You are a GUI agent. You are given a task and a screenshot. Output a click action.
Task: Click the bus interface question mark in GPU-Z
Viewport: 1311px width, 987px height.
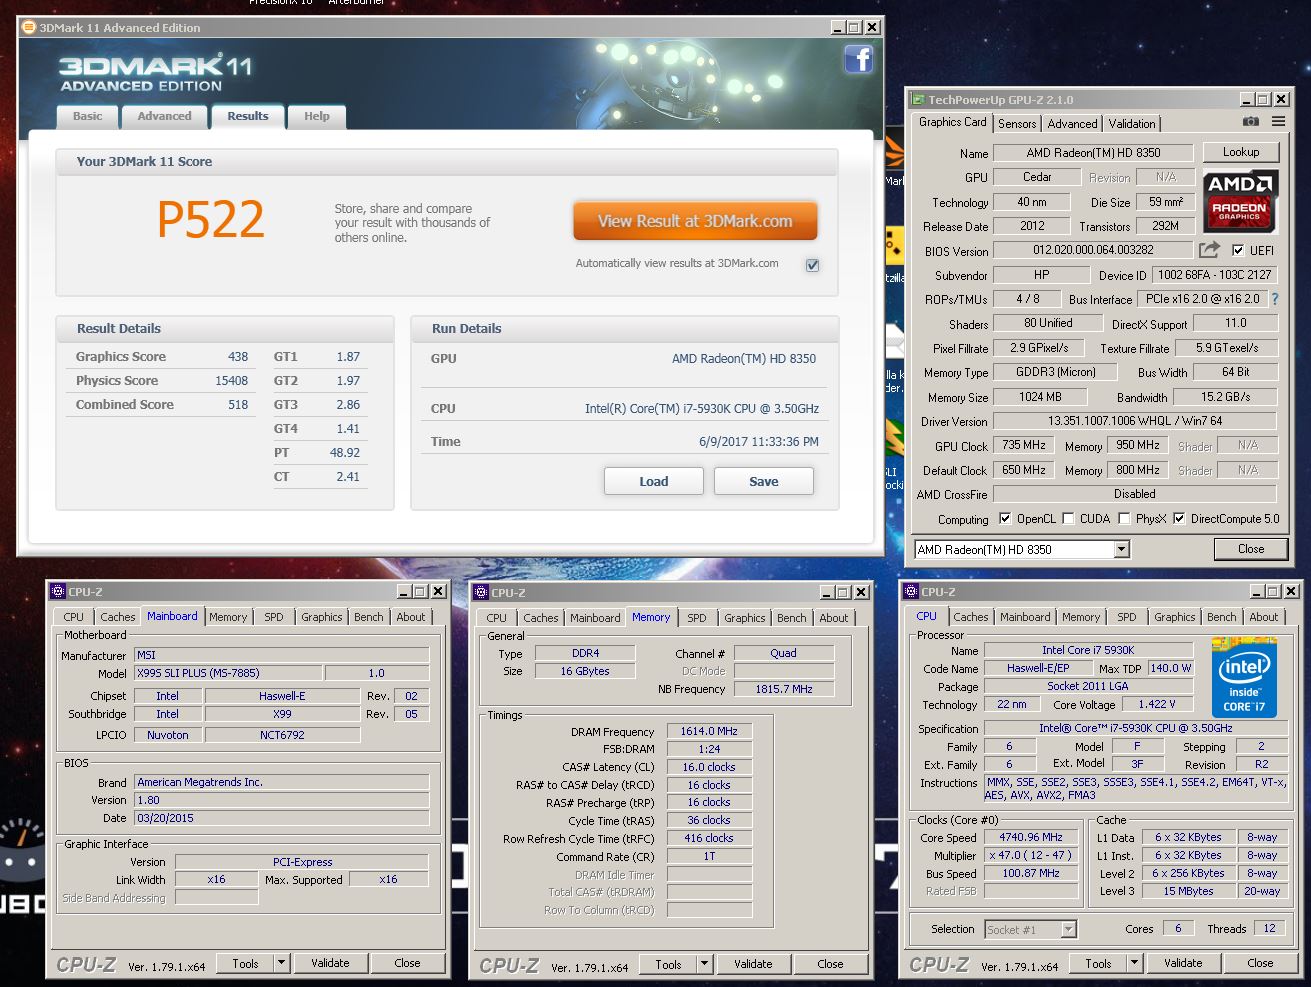1275,299
